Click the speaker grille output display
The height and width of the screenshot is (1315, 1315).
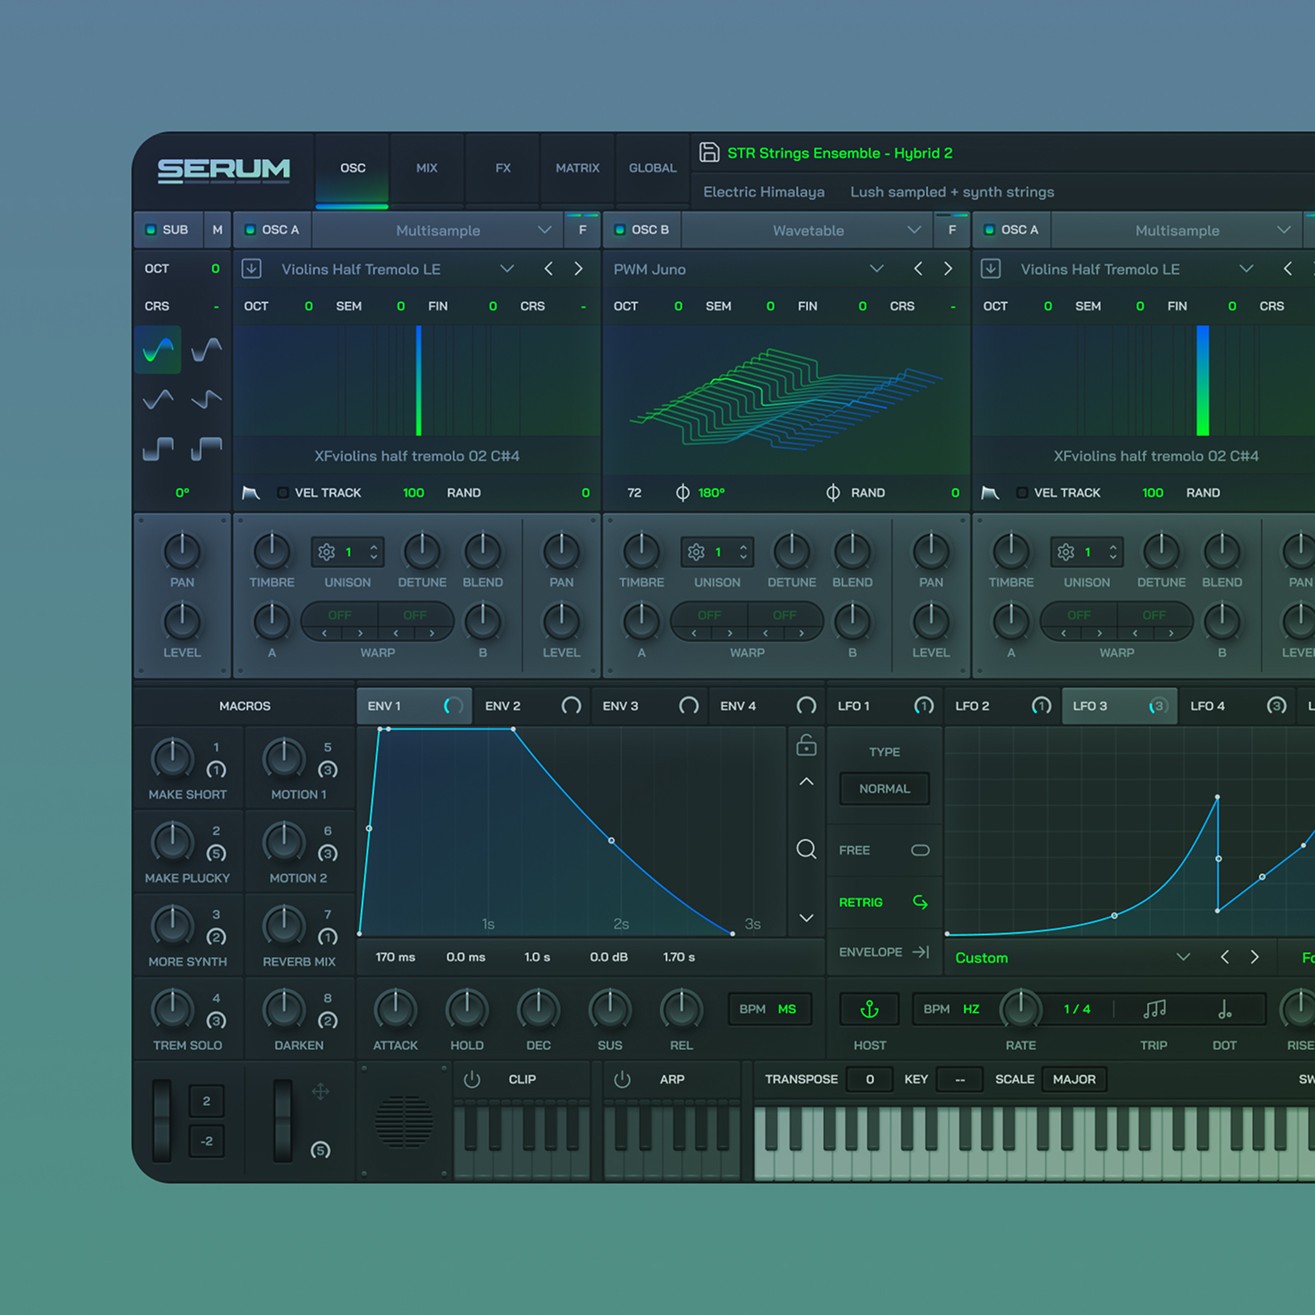(404, 1121)
